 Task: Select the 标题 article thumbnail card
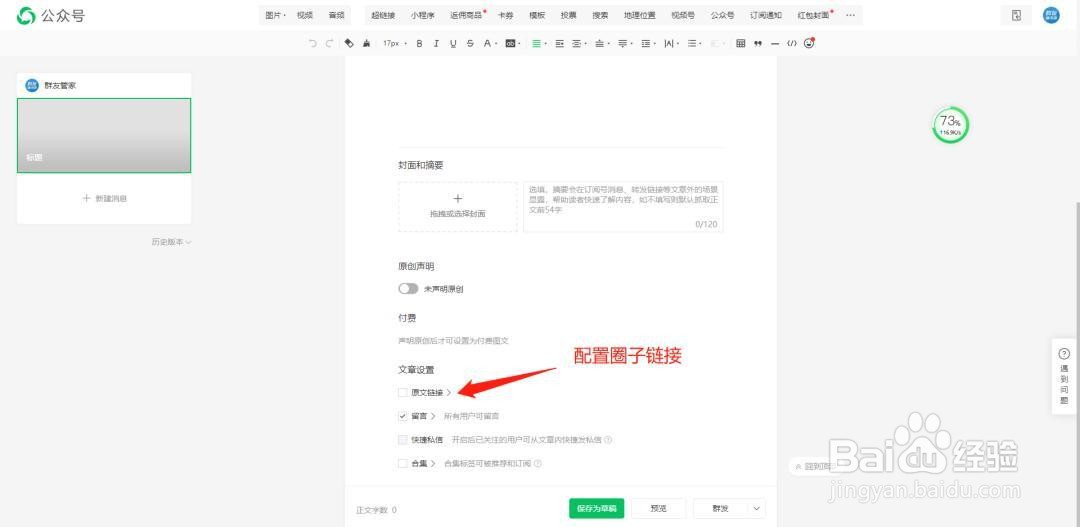point(104,135)
